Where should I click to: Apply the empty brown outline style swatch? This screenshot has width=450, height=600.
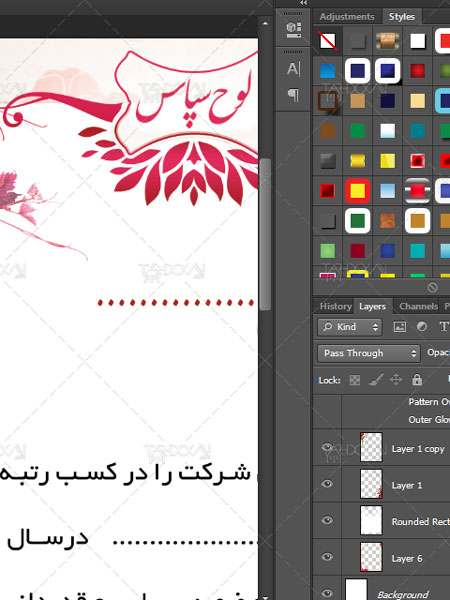(x=328, y=101)
